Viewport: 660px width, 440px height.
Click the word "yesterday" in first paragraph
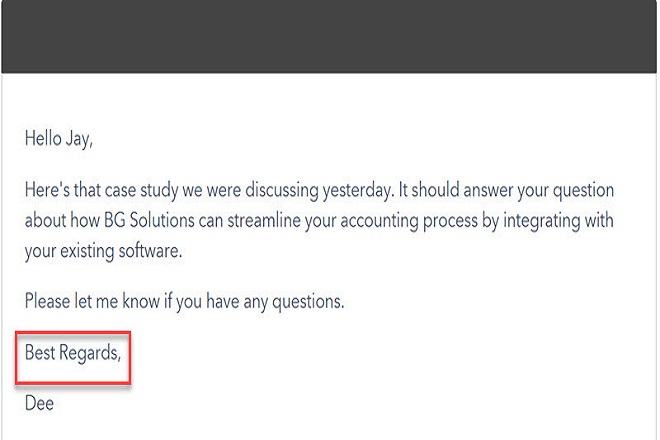click(x=358, y=190)
